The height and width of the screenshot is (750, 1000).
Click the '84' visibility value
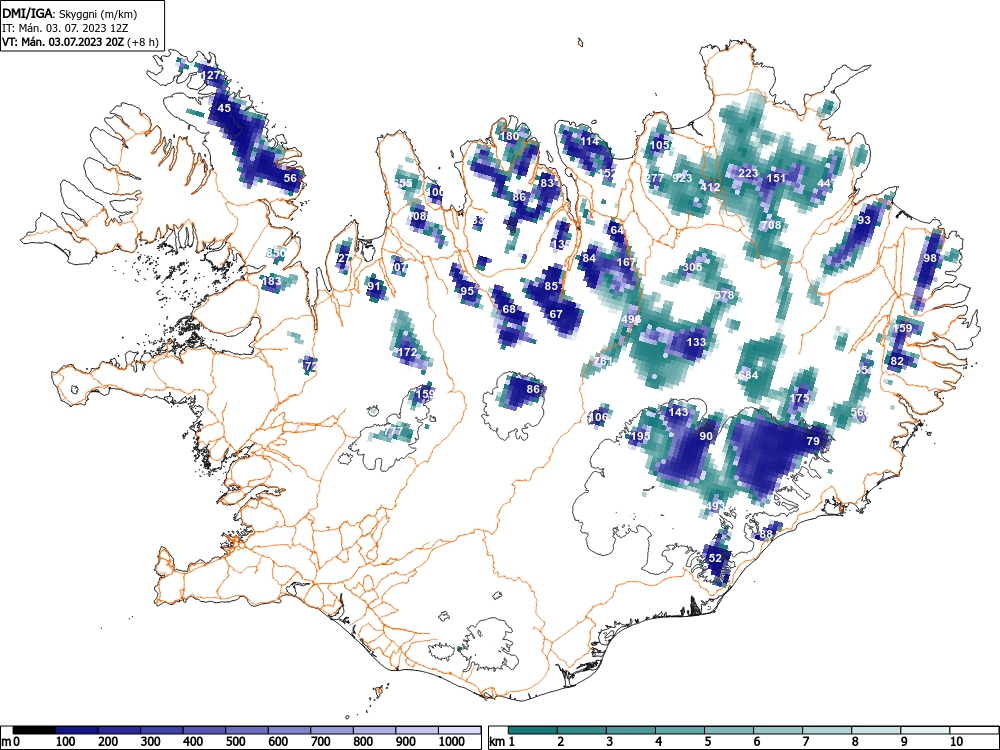tap(589, 258)
